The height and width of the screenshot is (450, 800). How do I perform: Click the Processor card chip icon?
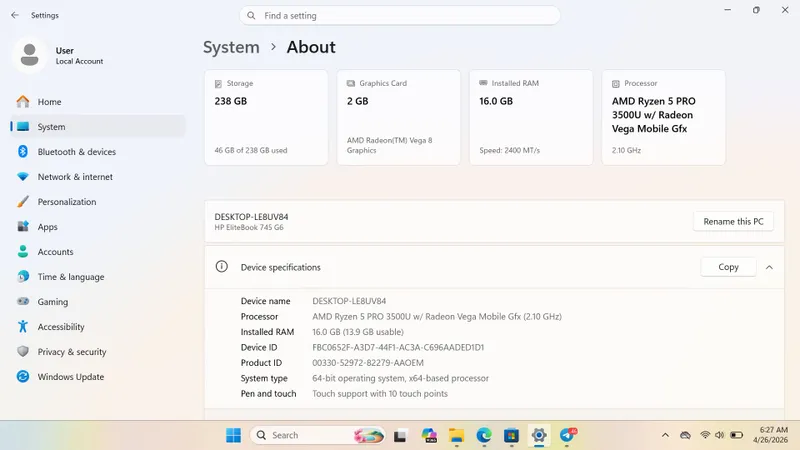[x=616, y=84]
